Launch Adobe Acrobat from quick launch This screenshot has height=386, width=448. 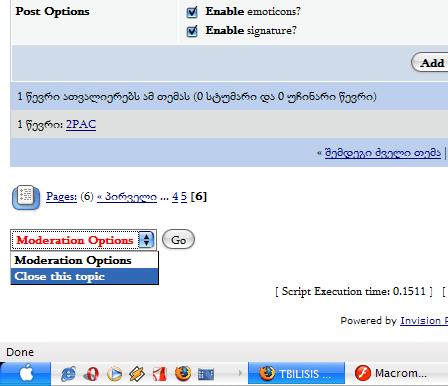tap(160, 374)
